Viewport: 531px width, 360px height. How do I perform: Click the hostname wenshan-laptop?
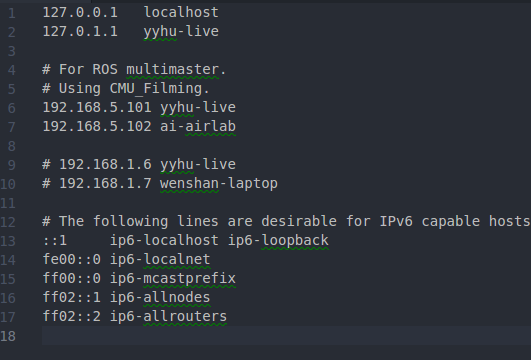coord(219,184)
